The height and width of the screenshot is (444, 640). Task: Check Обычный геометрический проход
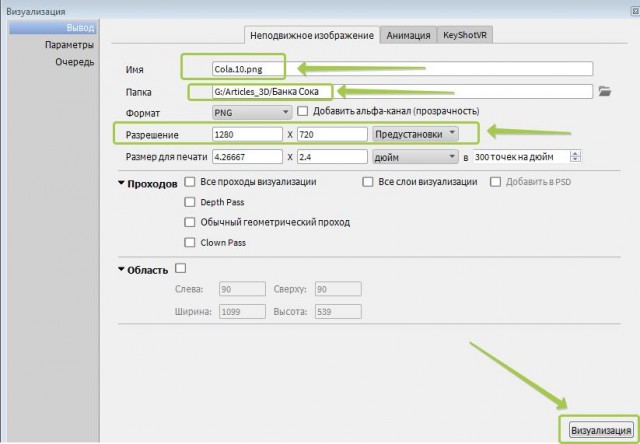coord(190,222)
